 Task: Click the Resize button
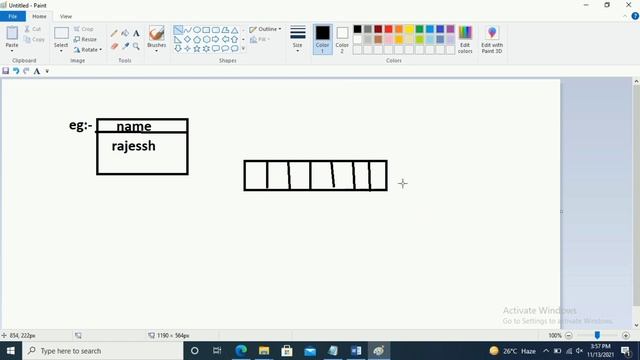coord(85,39)
